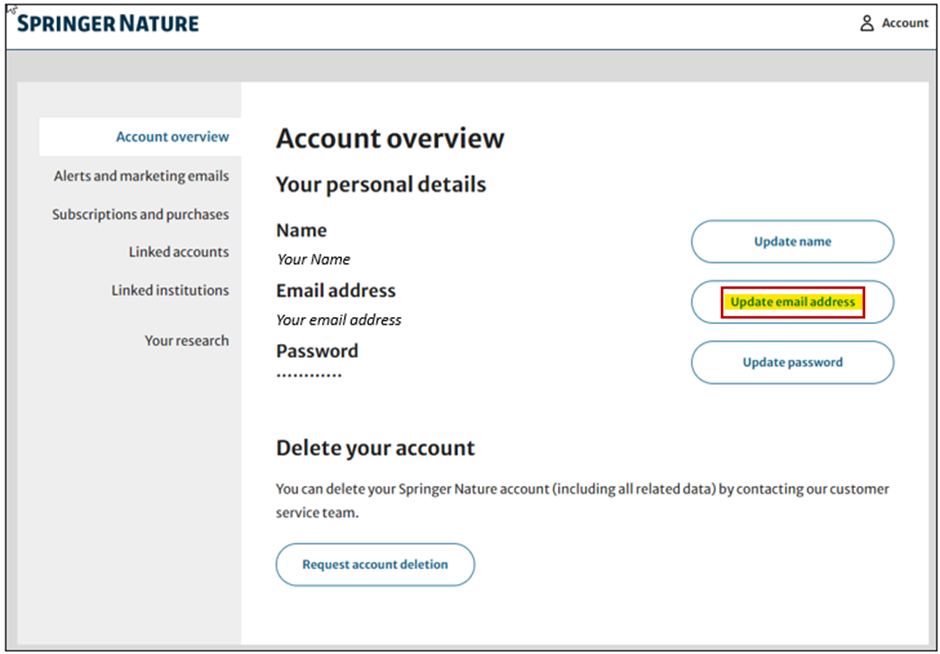View Subscriptions and purchases
The width and height of the screenshot is (940, 654).
tap(141, 214)
